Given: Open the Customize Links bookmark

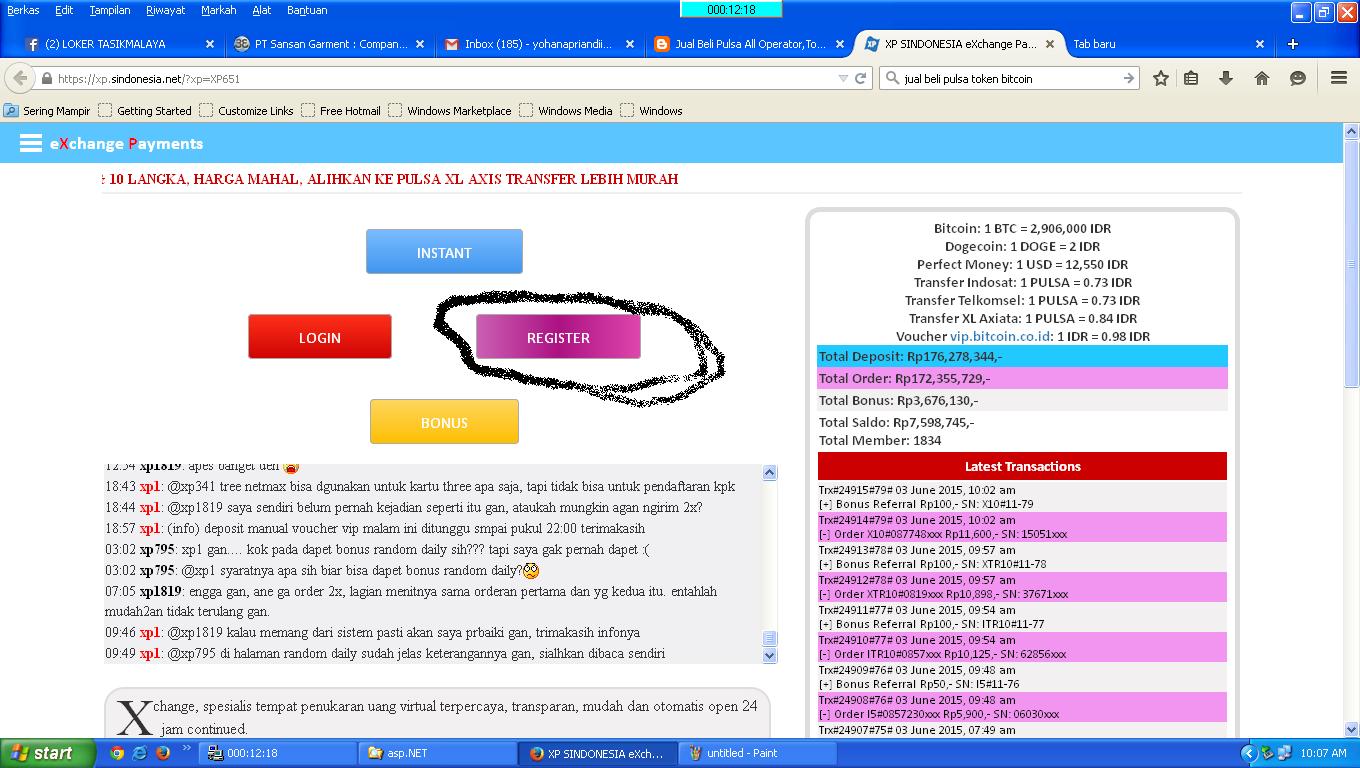Looking at the screenshot, I should coord(246,111).
